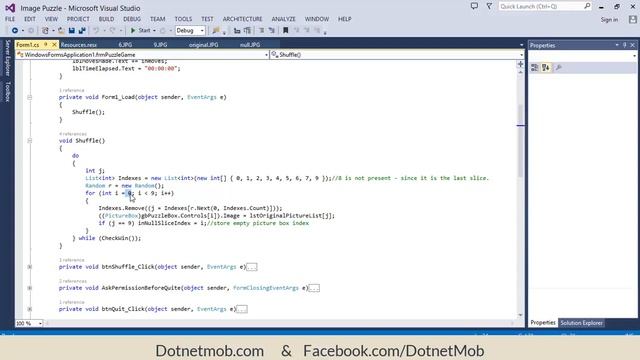Toggle a bookmark with the bookmark icon
This screenshot has height=360, width=640.
tap(286, 31)
